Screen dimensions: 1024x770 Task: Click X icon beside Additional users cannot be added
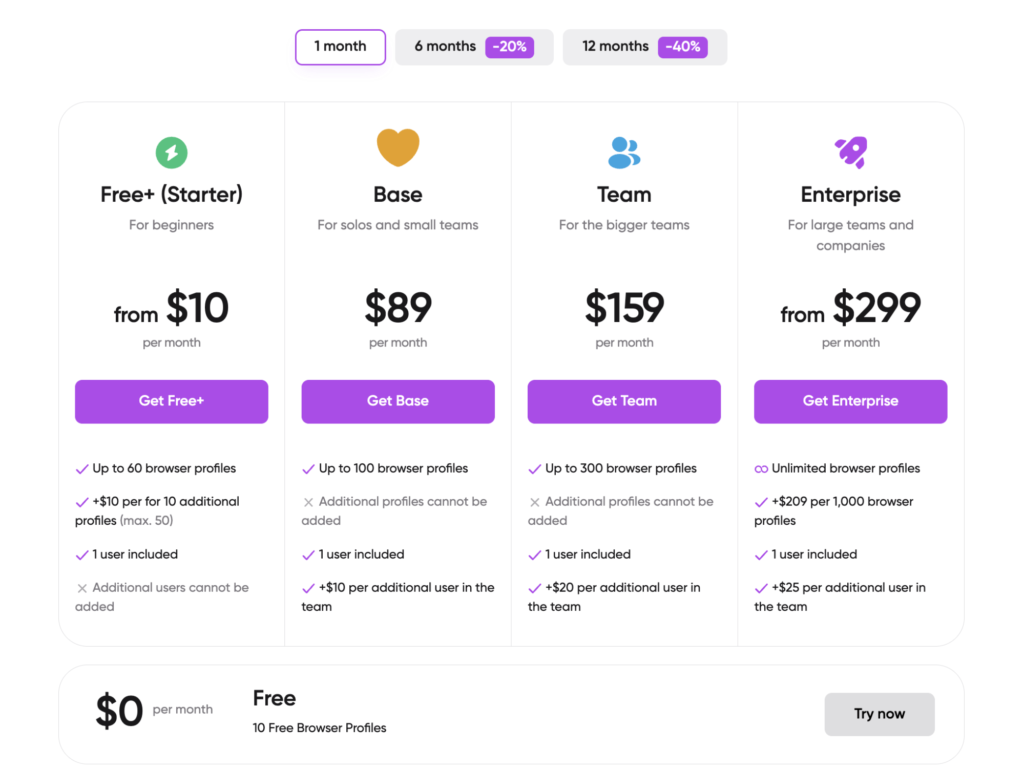pos(82,588)
